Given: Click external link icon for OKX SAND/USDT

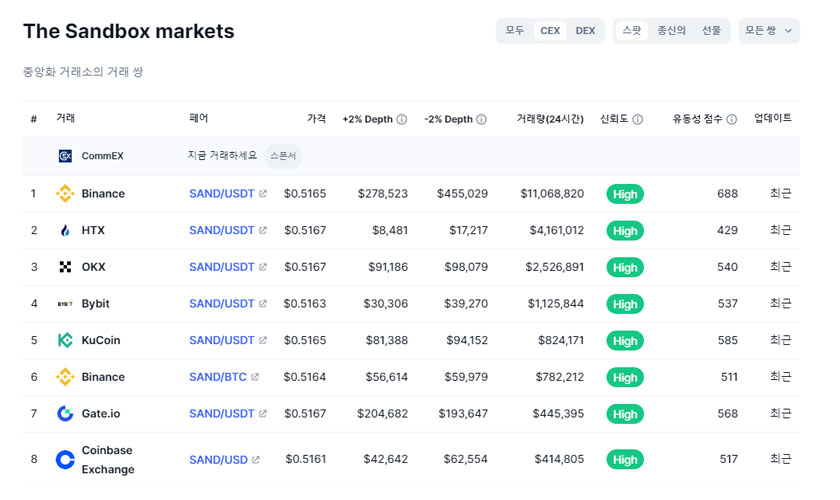Looking at the screenshot, I should [x=262, y=267].
